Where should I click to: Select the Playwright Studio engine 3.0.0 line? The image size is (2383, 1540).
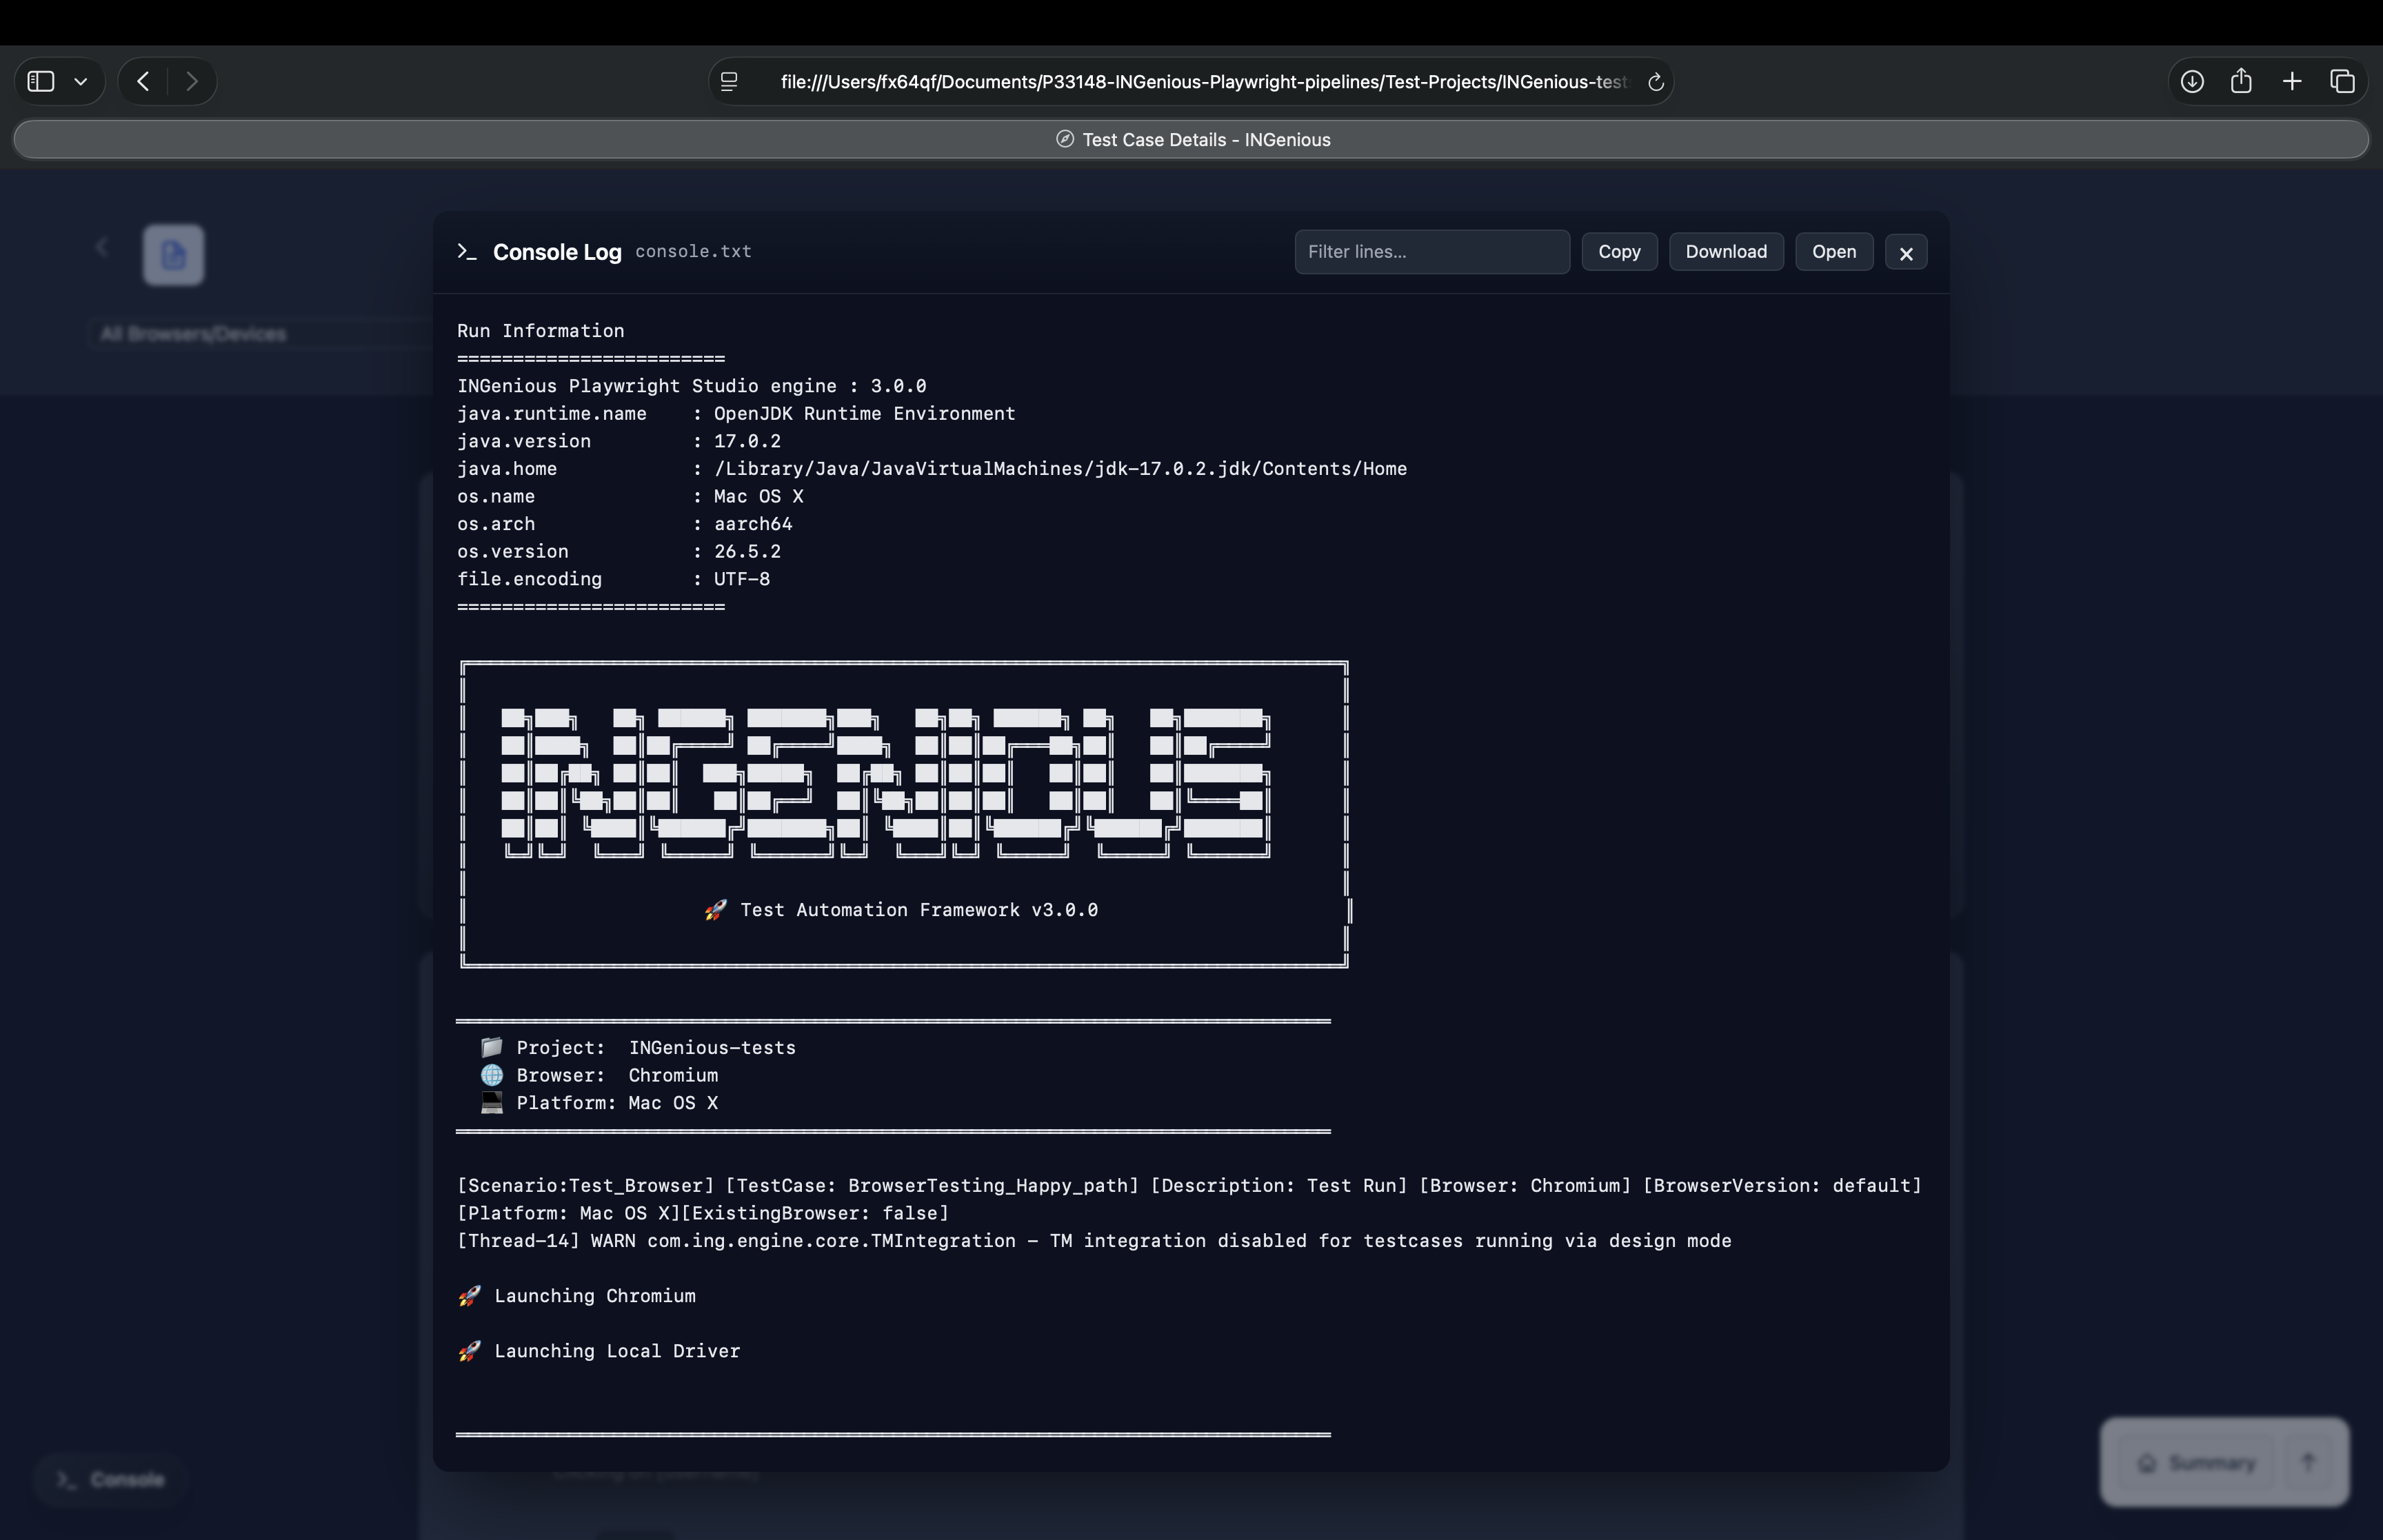692,386
